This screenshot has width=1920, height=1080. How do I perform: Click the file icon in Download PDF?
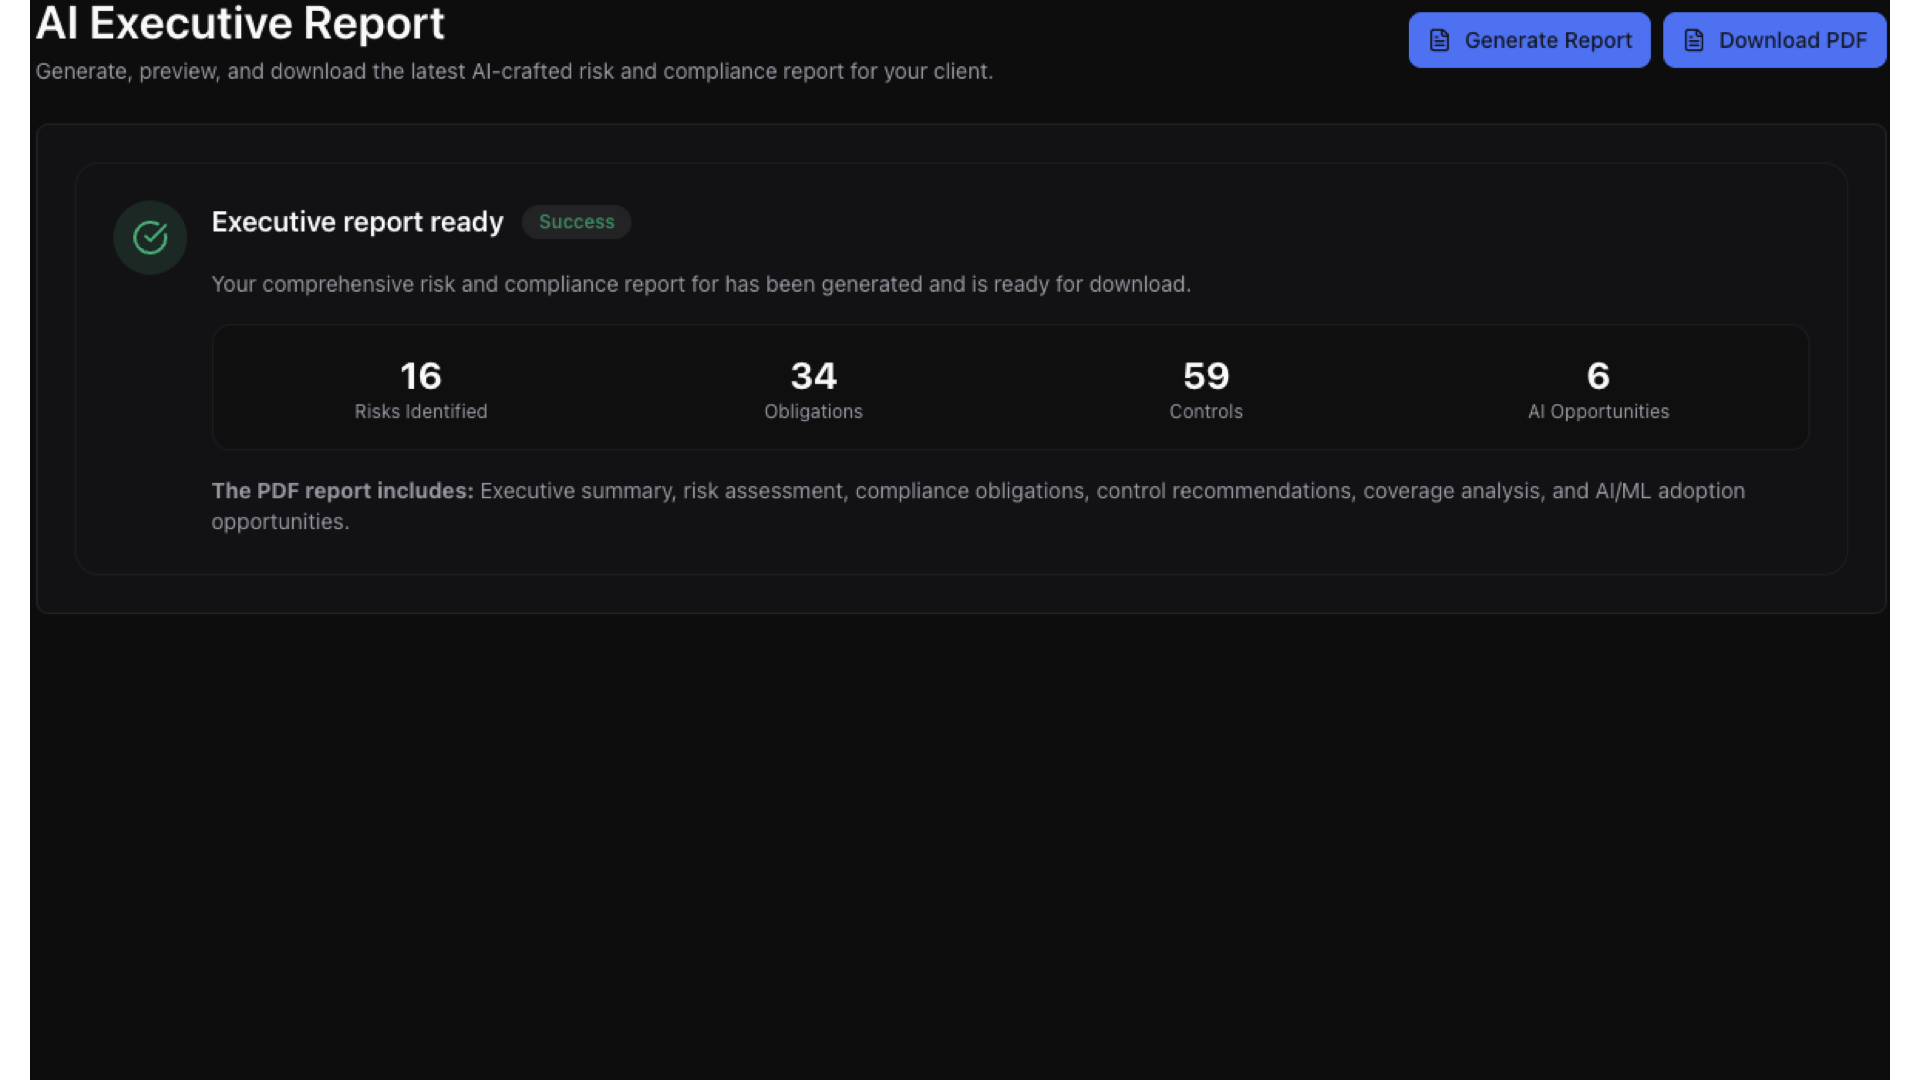(1694, 40)
